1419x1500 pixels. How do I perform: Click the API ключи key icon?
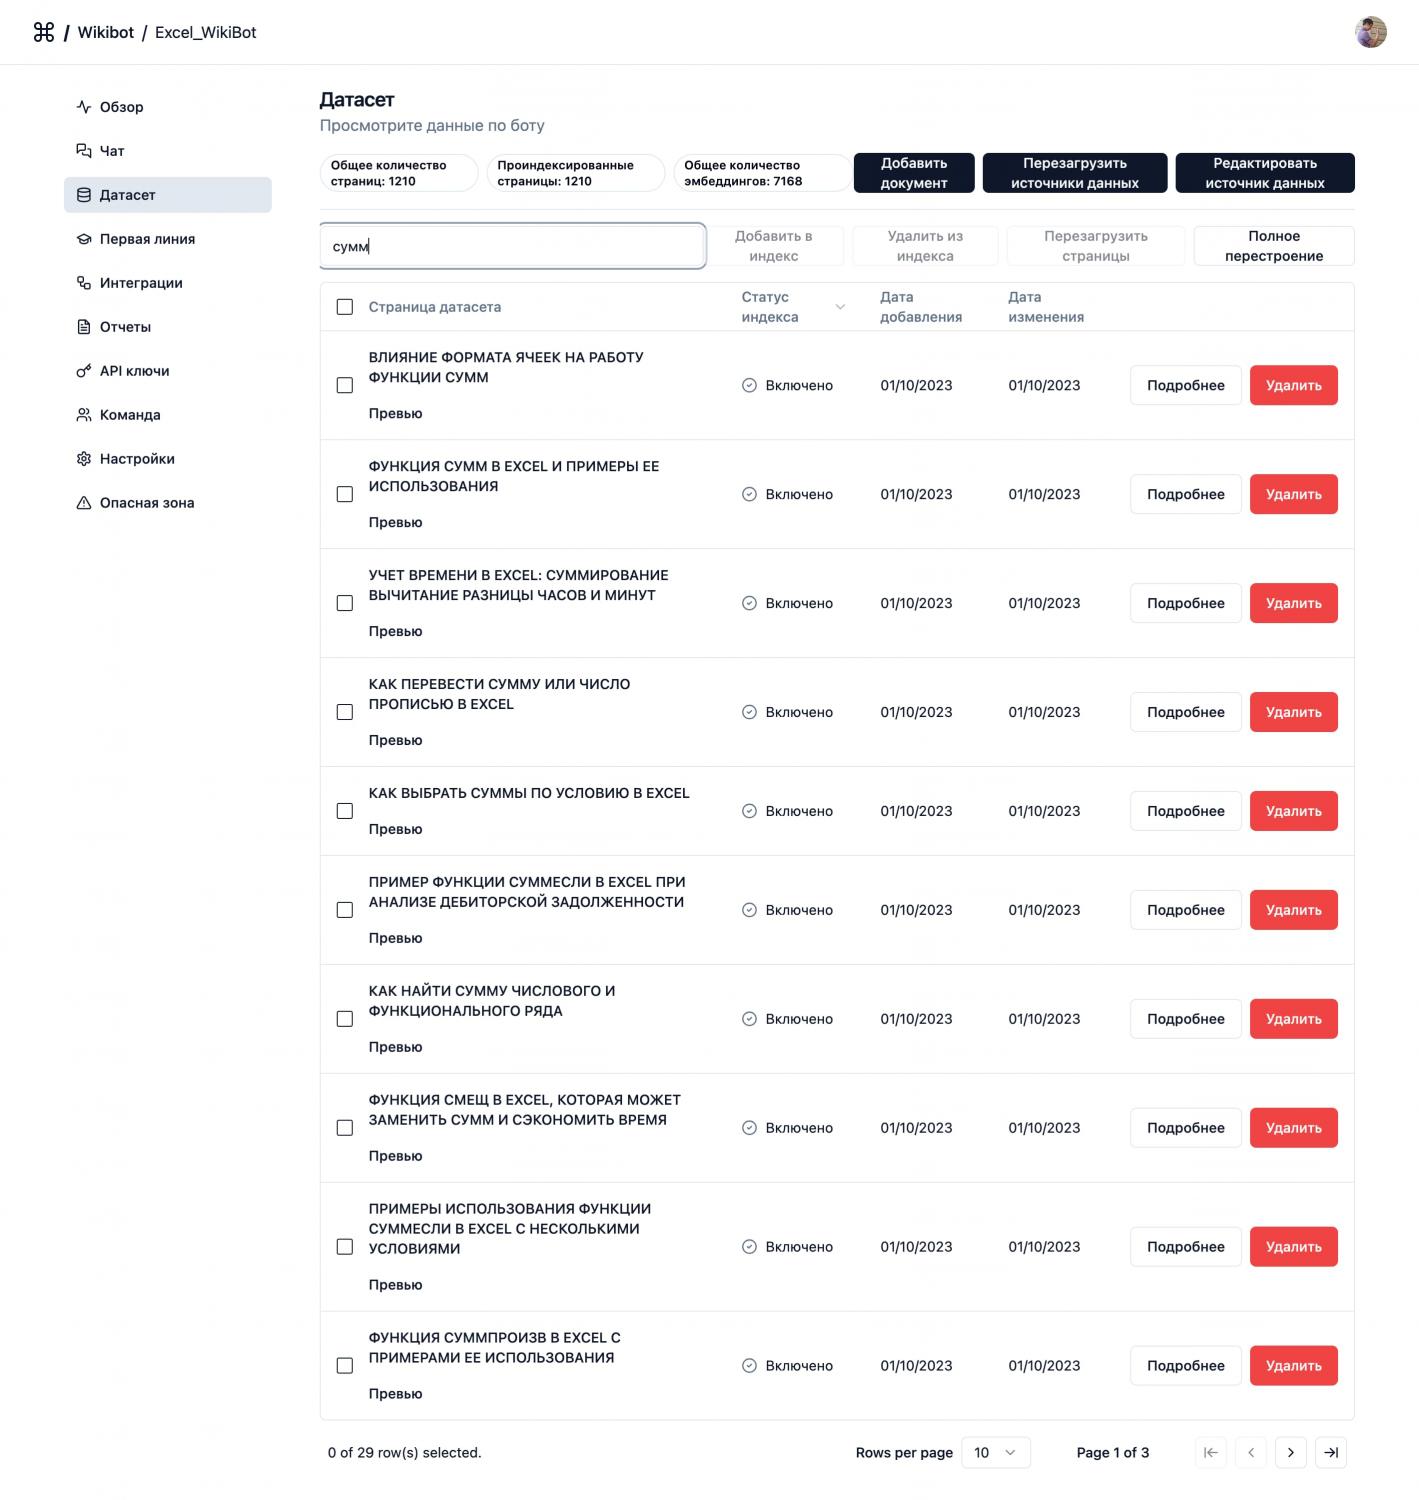coord(84,371)
